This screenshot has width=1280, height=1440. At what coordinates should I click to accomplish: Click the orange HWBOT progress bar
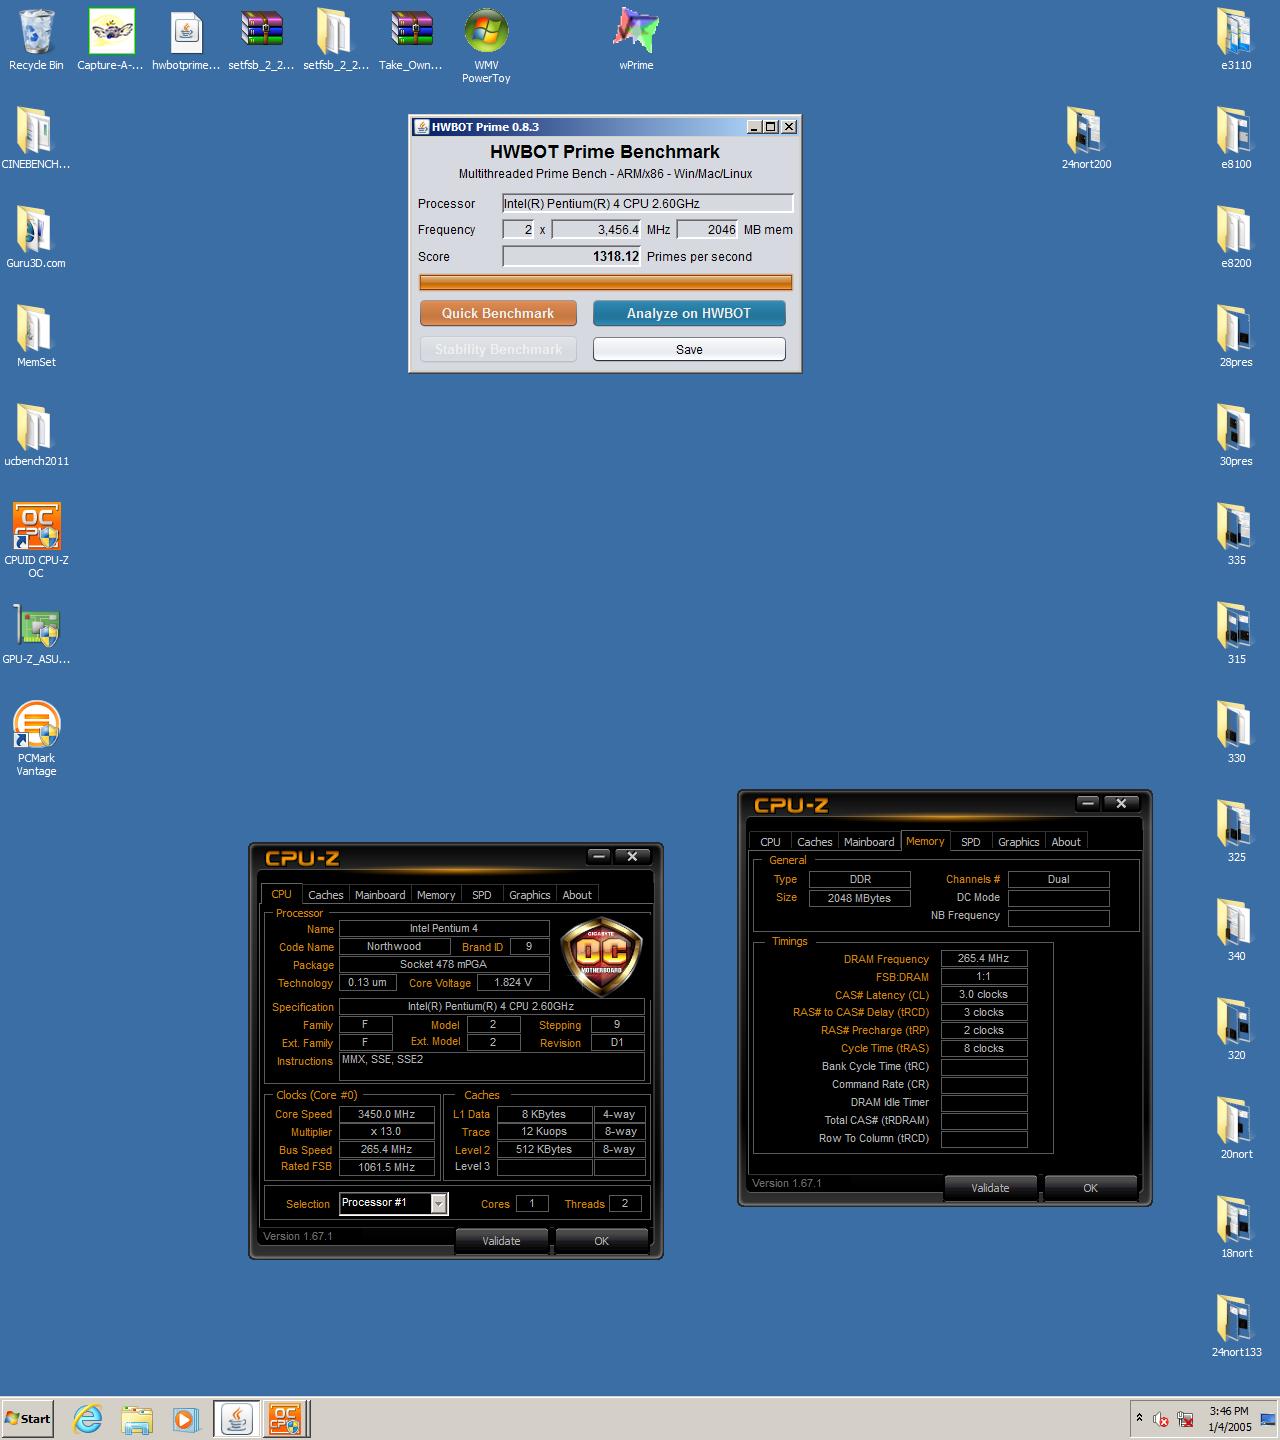click(x=606, y=283)
